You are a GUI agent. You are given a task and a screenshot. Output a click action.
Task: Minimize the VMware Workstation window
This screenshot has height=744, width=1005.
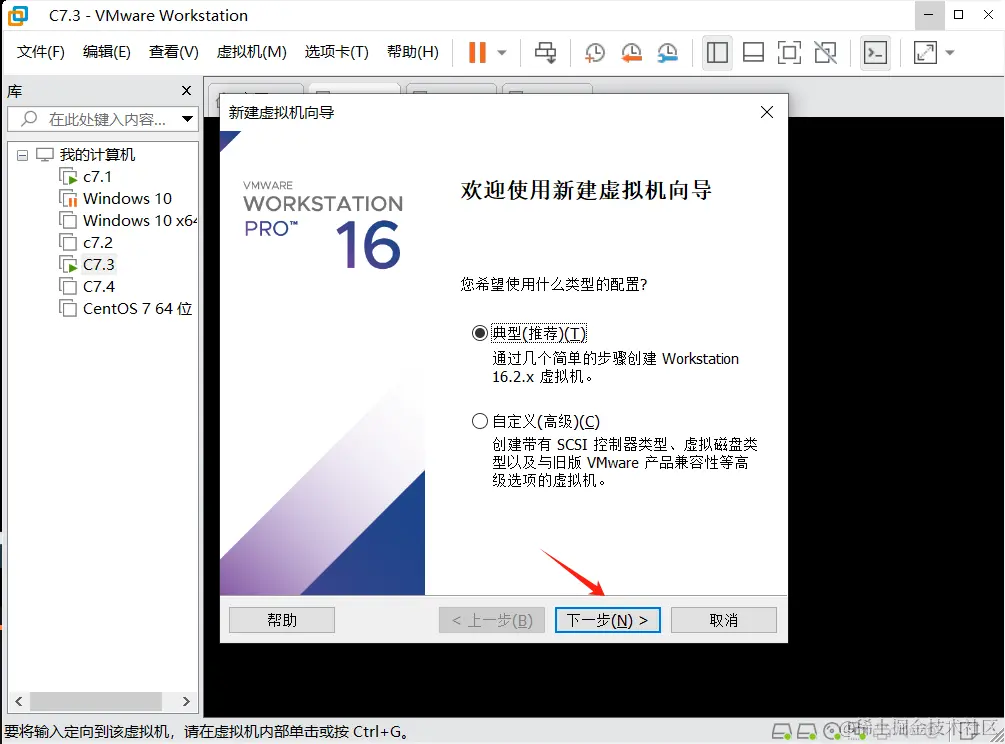929,15
